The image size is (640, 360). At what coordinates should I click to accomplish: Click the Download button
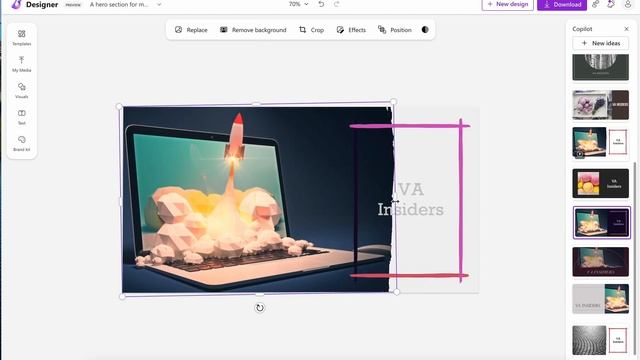point(562,4)
